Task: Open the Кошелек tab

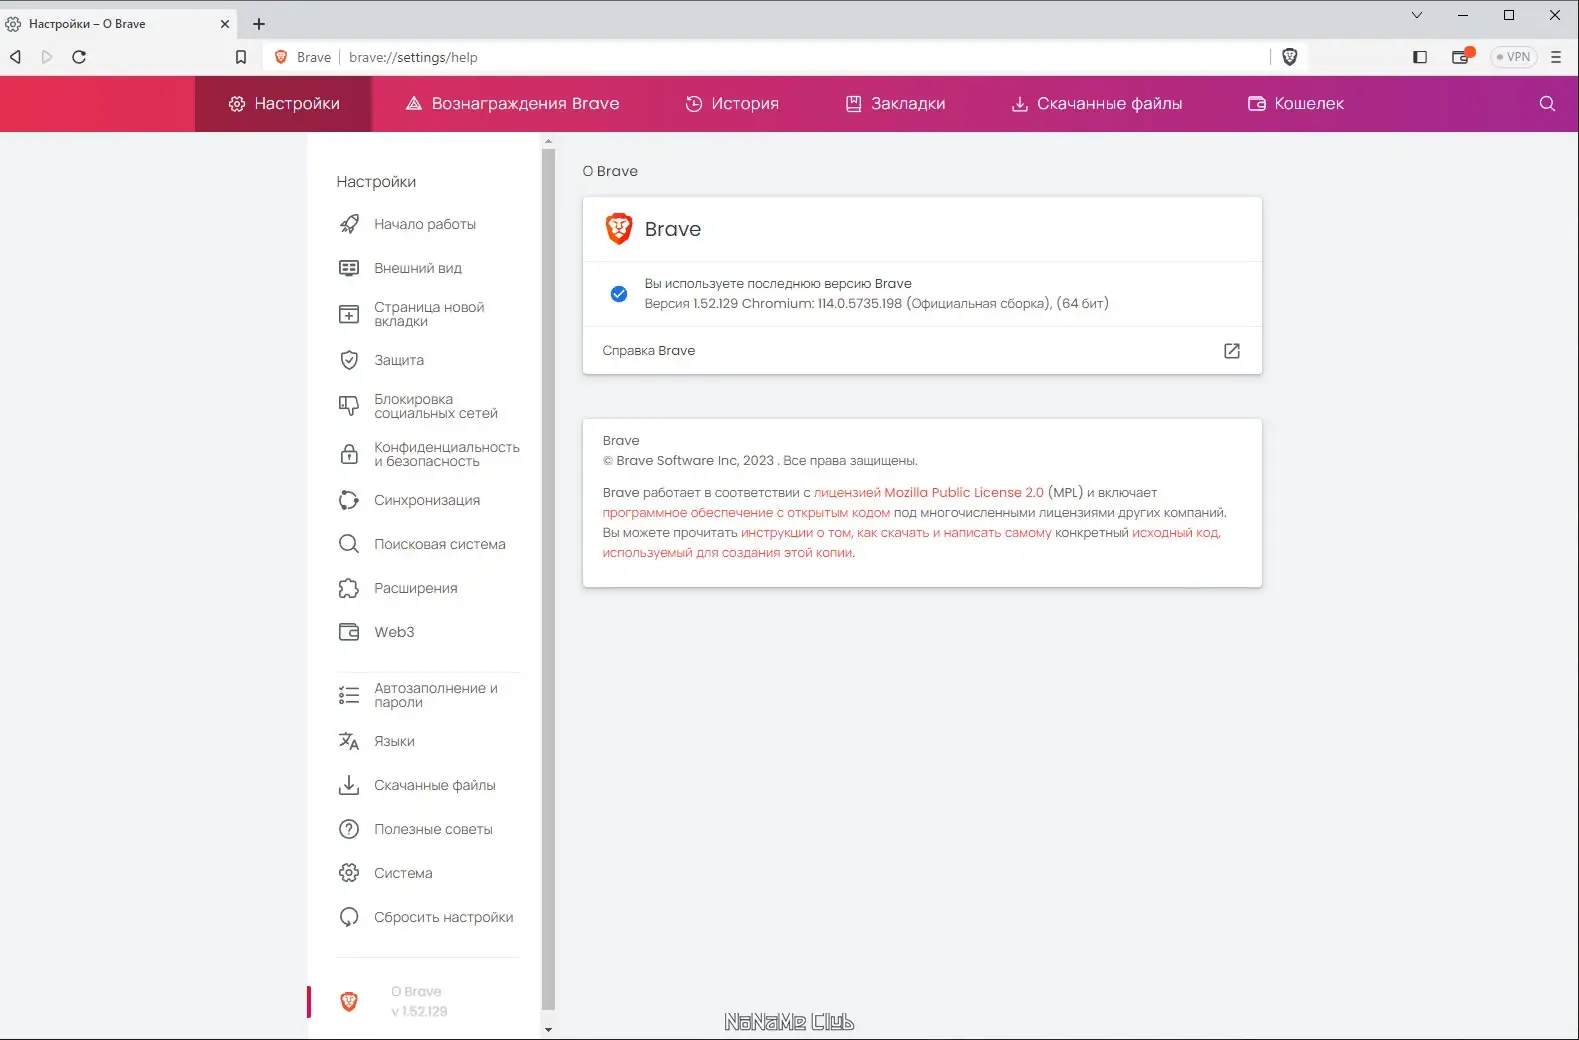Action: [1296, 104]
